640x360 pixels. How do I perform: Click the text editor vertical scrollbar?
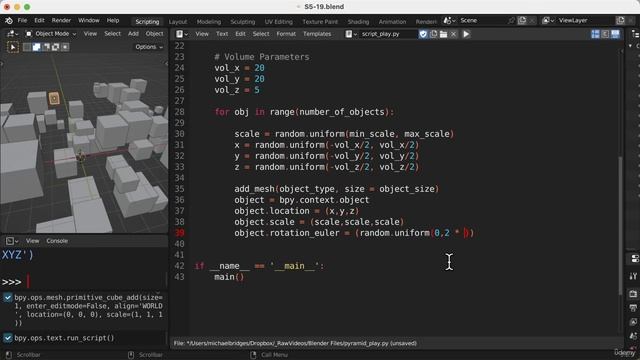pyautogui.click(x=621, y=225)
